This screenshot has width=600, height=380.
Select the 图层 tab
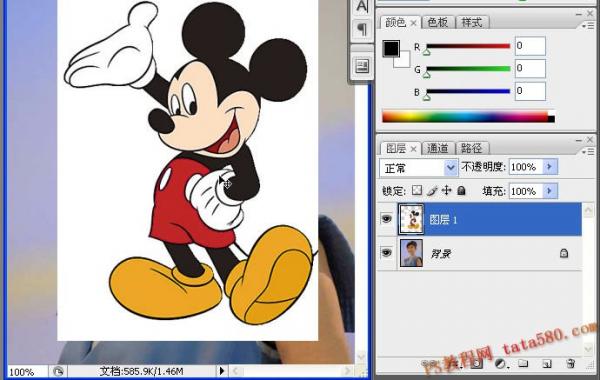tap(396, 148)
